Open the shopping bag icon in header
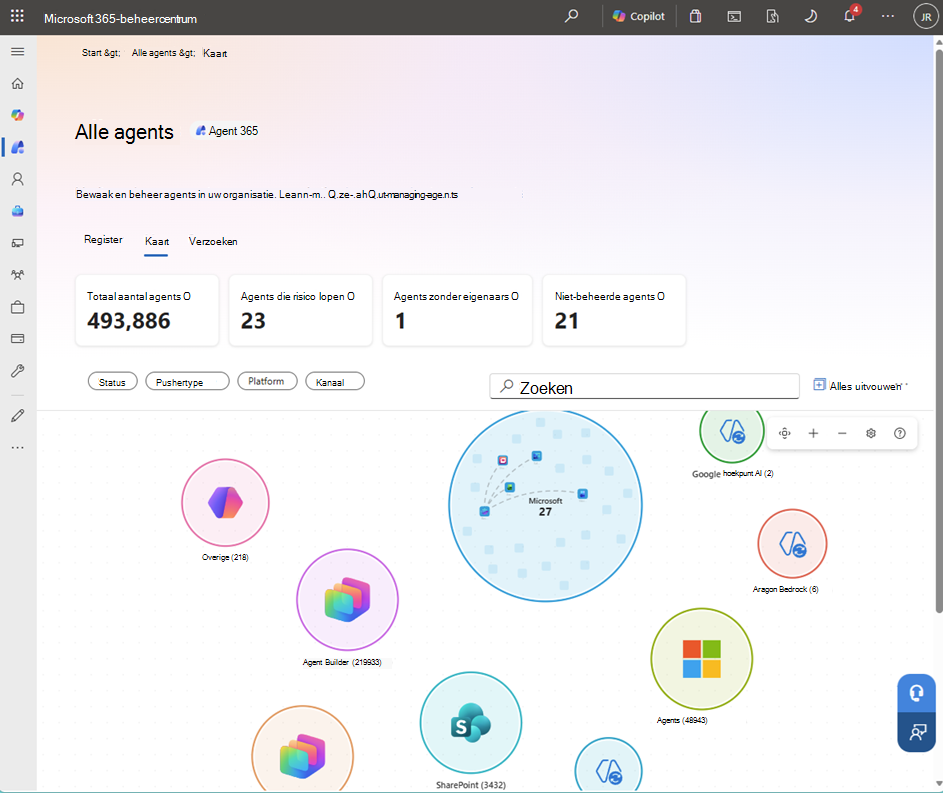The height and width of the screenshot is (793, 943). pyautogui.click(x=695, y=16)
